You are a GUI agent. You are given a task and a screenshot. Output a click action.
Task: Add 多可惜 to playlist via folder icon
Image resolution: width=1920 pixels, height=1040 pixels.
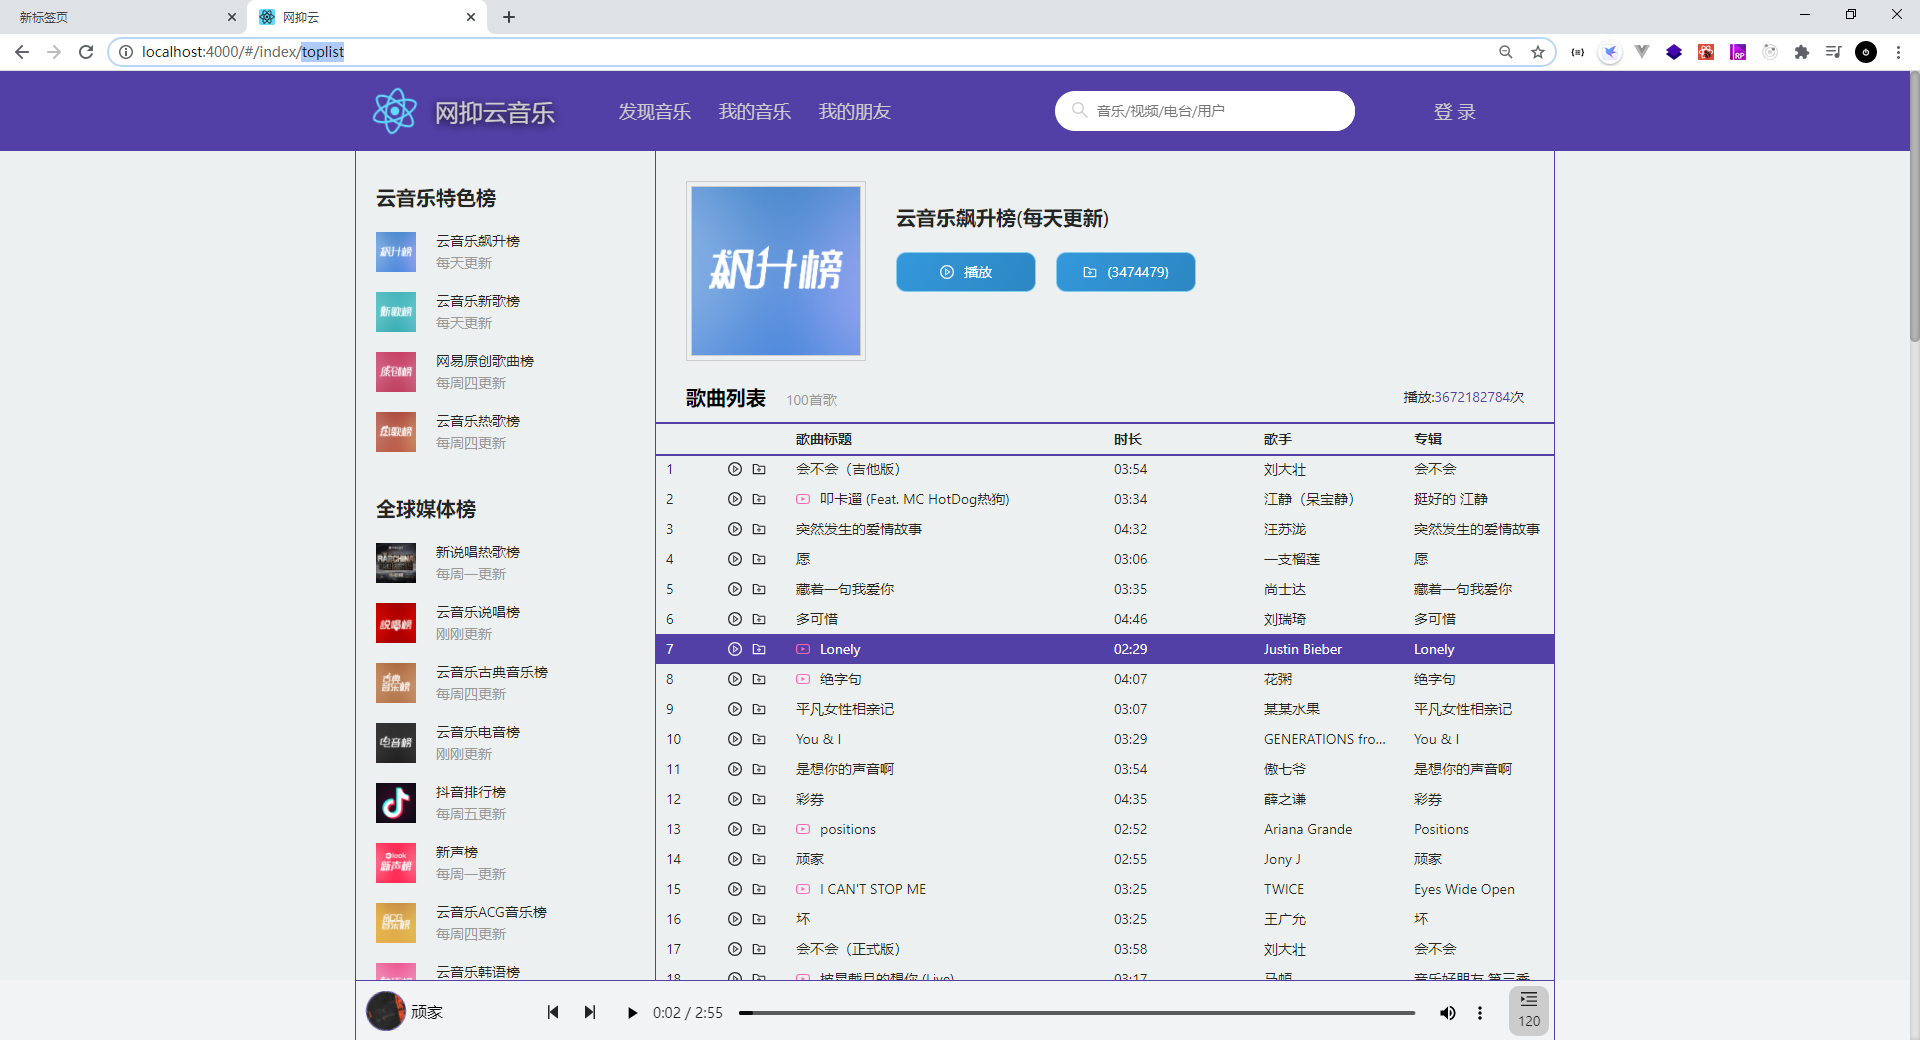759,619
